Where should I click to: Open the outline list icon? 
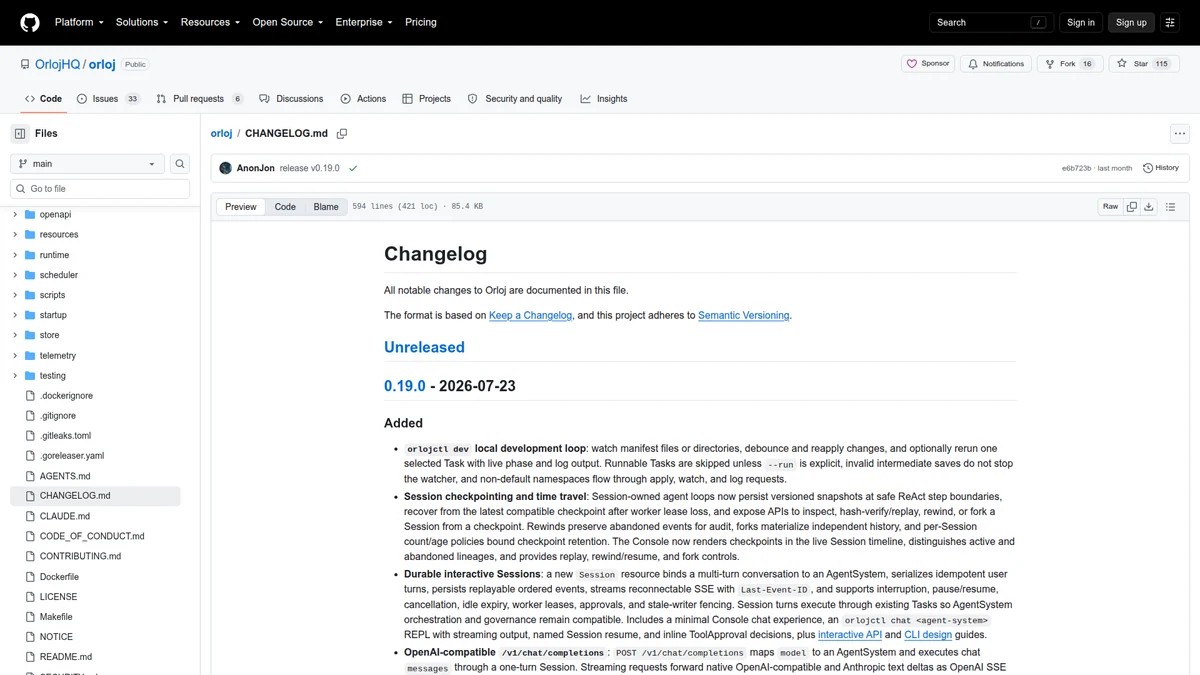(x=1171, y=207)
